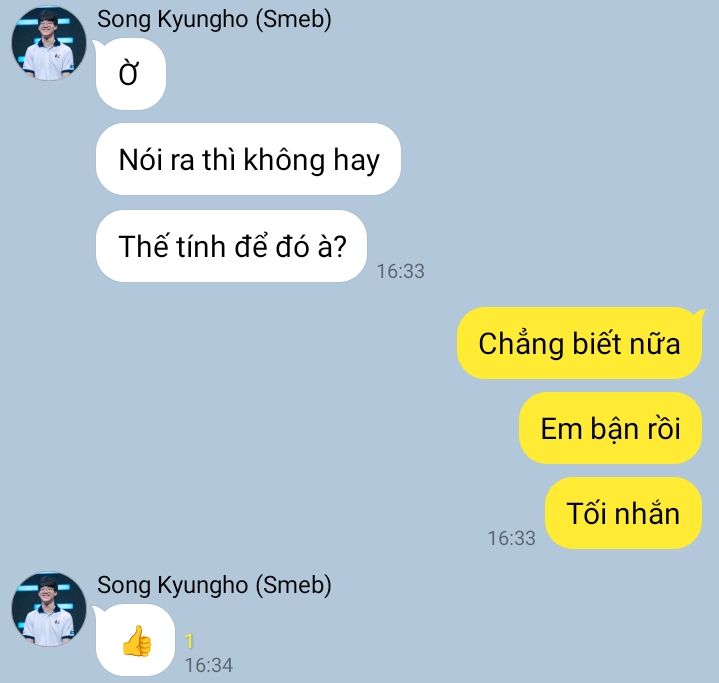Image resolution: width=719 pixels, height=683 pixels.
Task: Select the "Nói ra thì không hay" message
Action: tap(248, 159)
